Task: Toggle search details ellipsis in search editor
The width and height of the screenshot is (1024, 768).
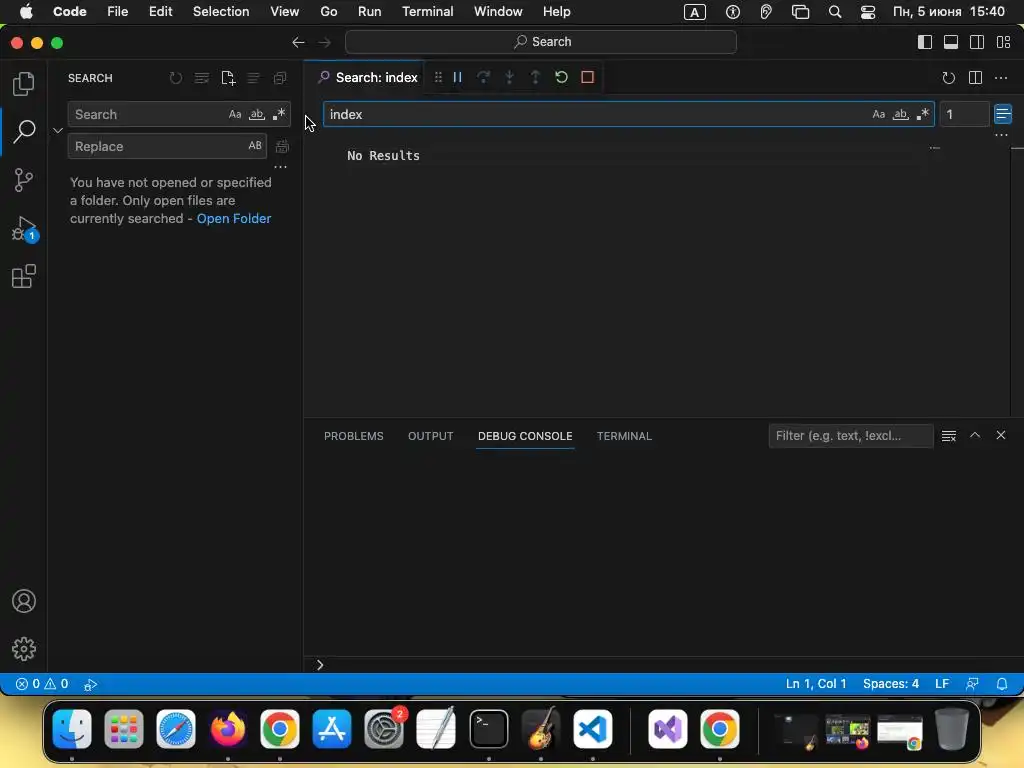Action: click(x=1001, y=135)
